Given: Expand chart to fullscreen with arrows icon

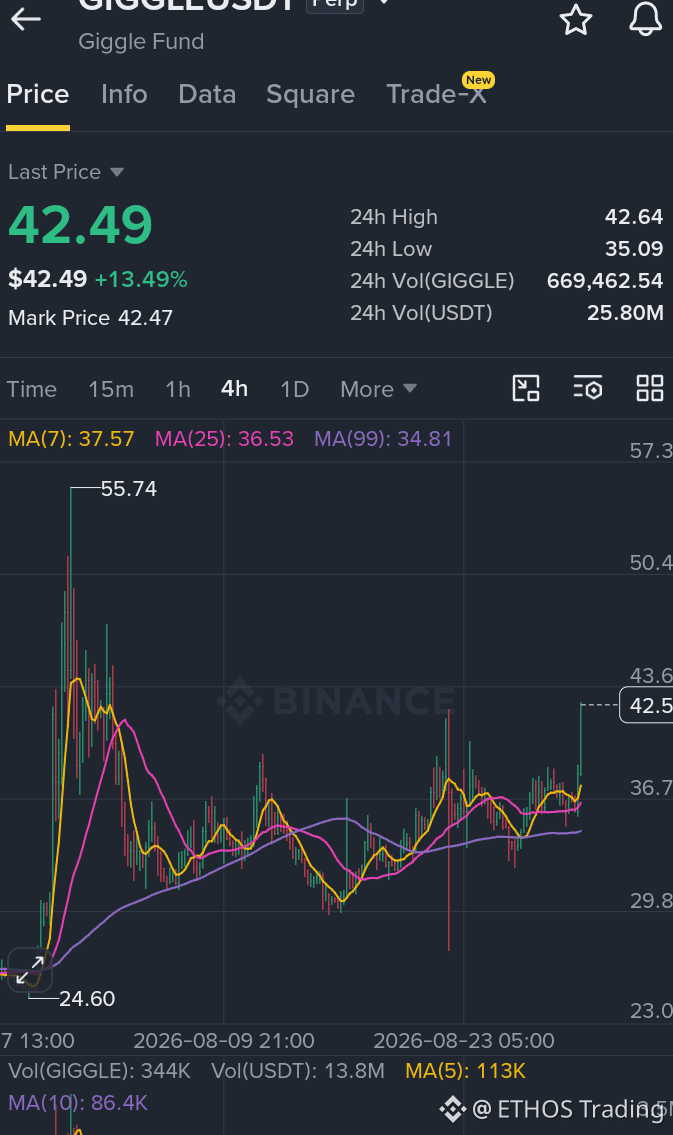Looking at the screenshot, I should tap(30, 969).
